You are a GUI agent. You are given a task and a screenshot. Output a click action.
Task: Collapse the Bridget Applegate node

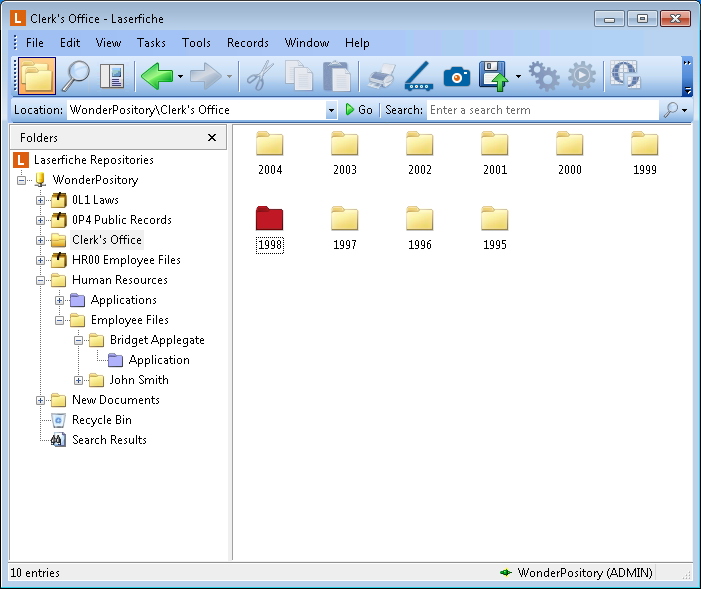78,340
